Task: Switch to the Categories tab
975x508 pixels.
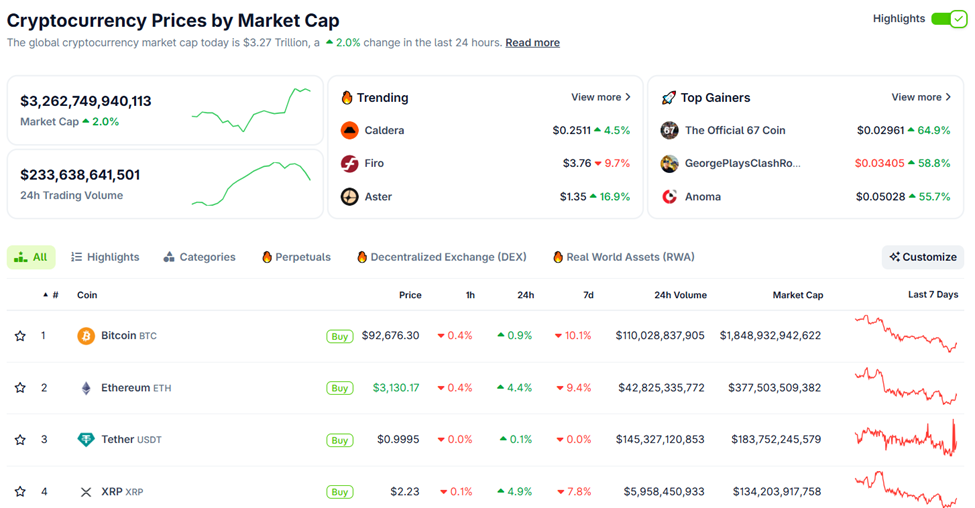Action: point(200,257)
